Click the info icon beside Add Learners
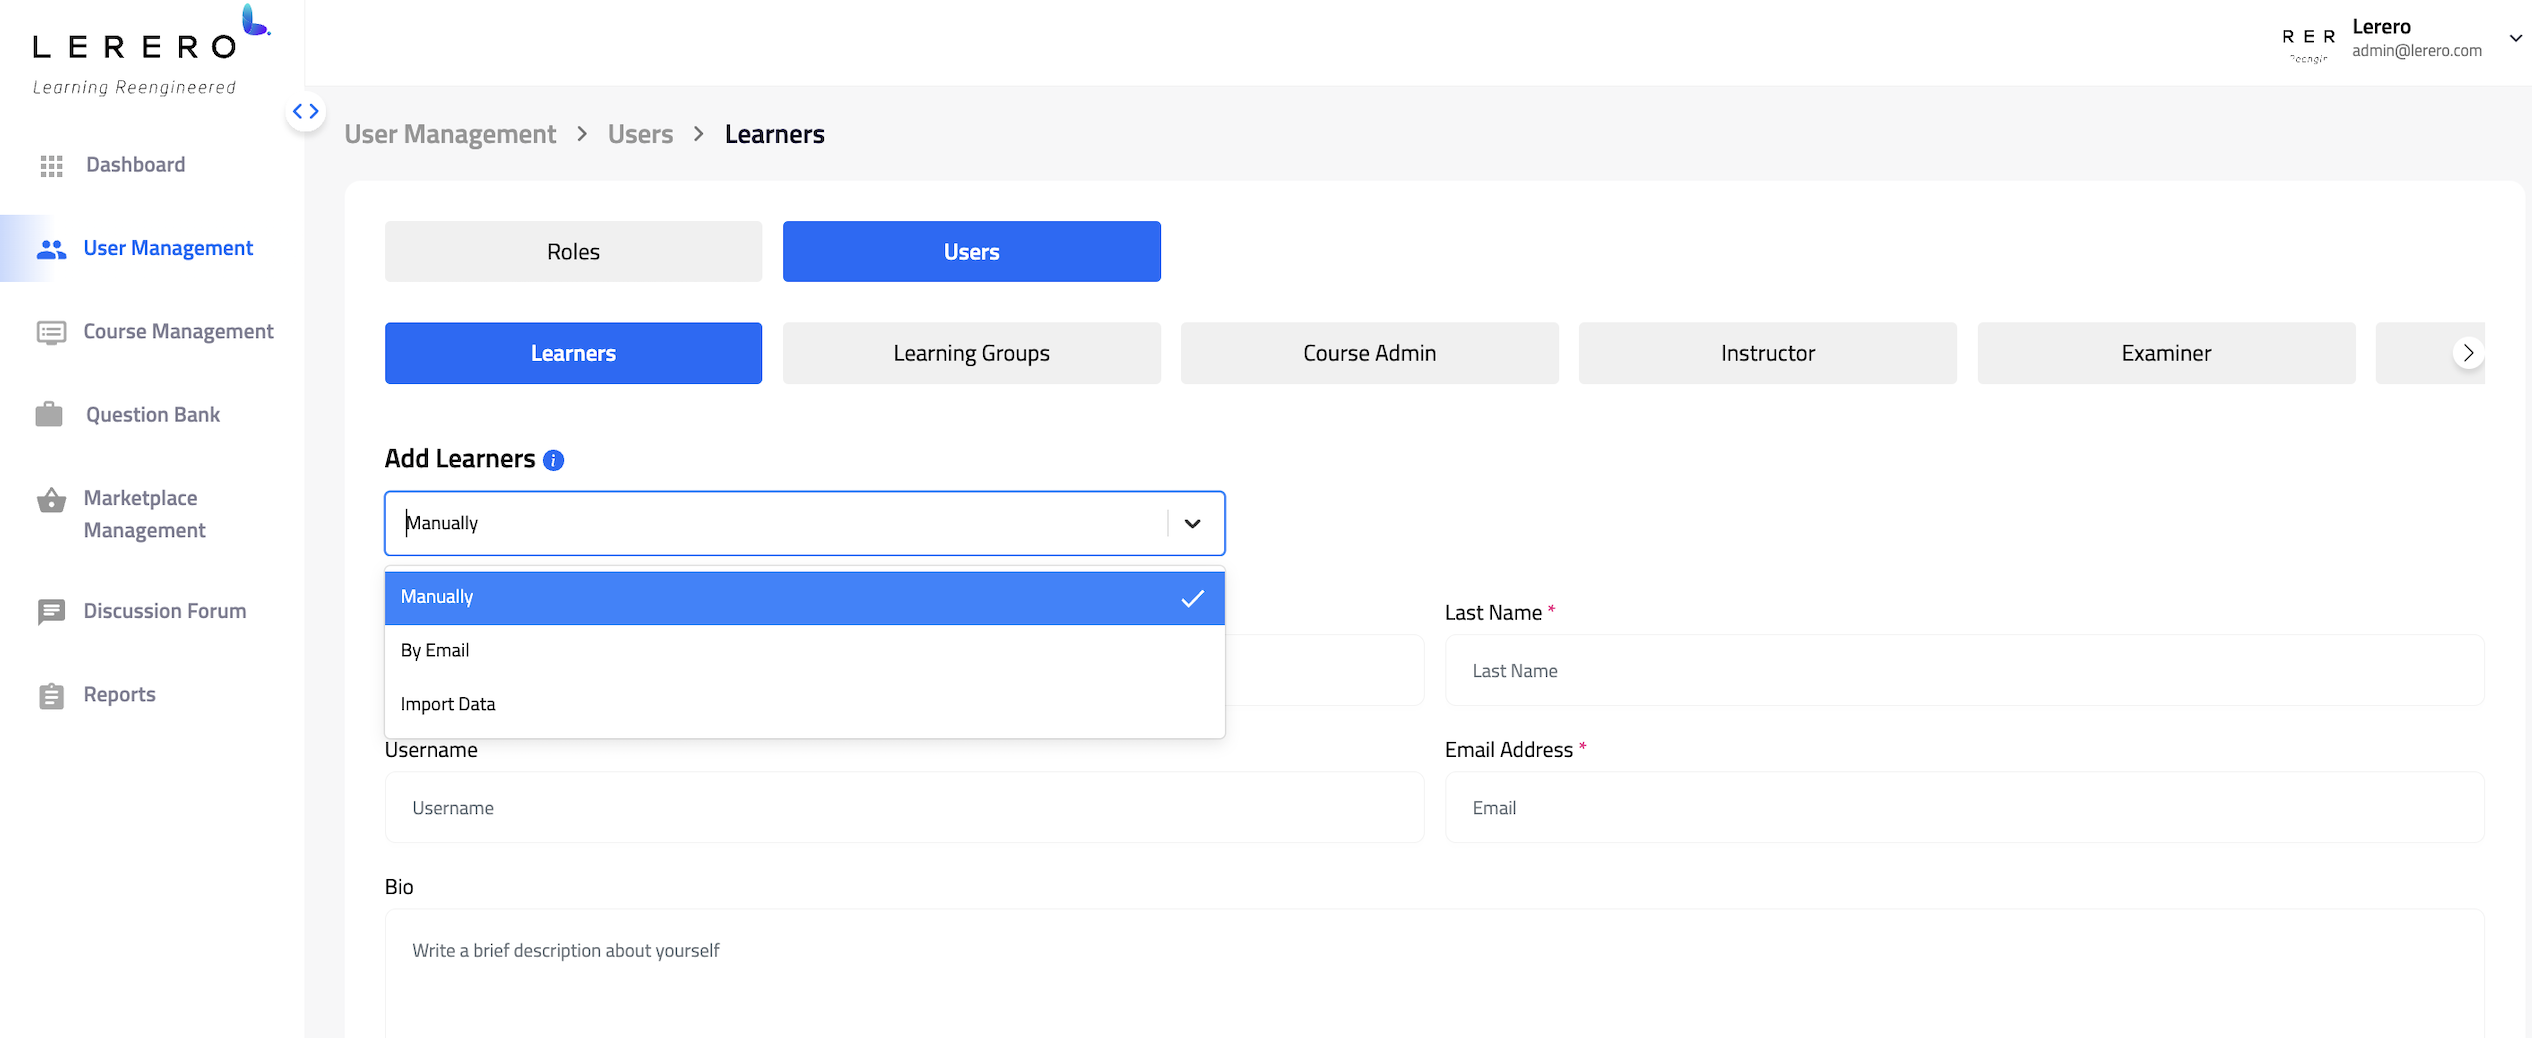This screenshot has width=2532, height=1038. coord(553,460)
